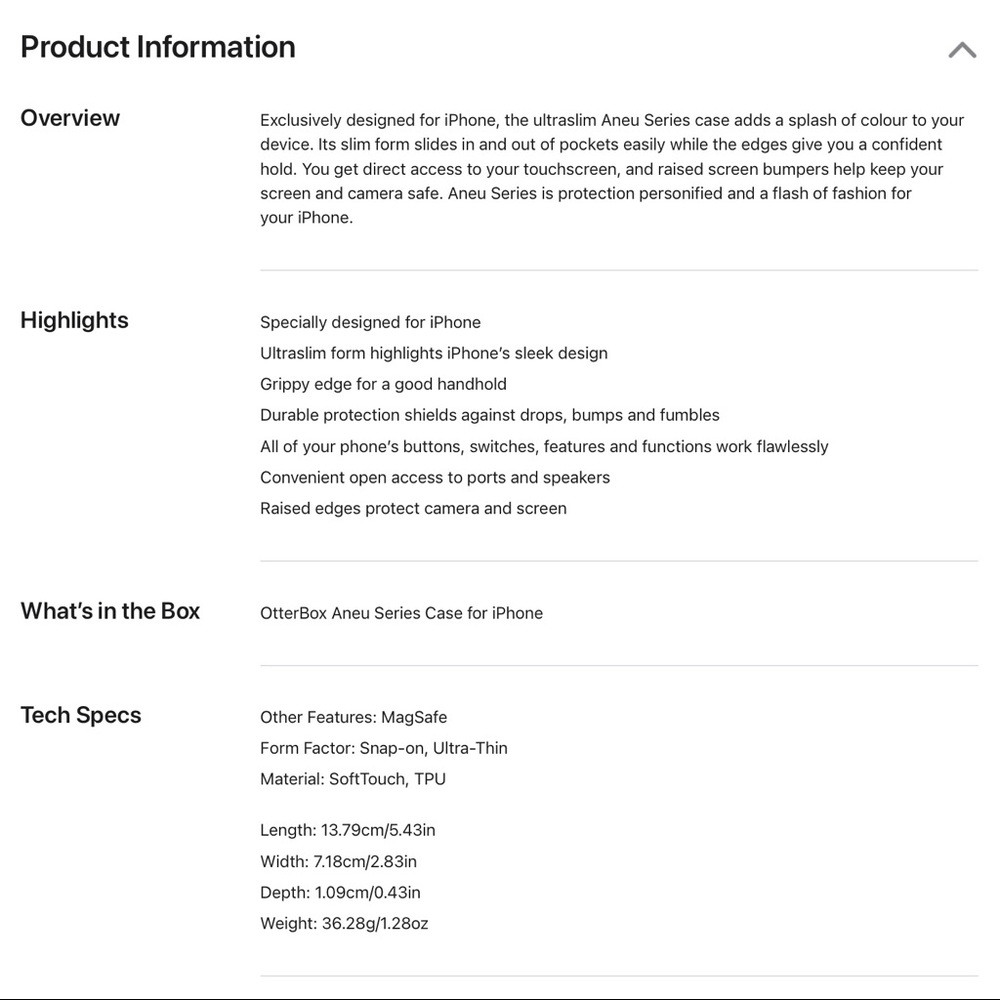This screenshot has height=1000, width=1000.
Task: Click the Highlights section heading
Action: 75,320
